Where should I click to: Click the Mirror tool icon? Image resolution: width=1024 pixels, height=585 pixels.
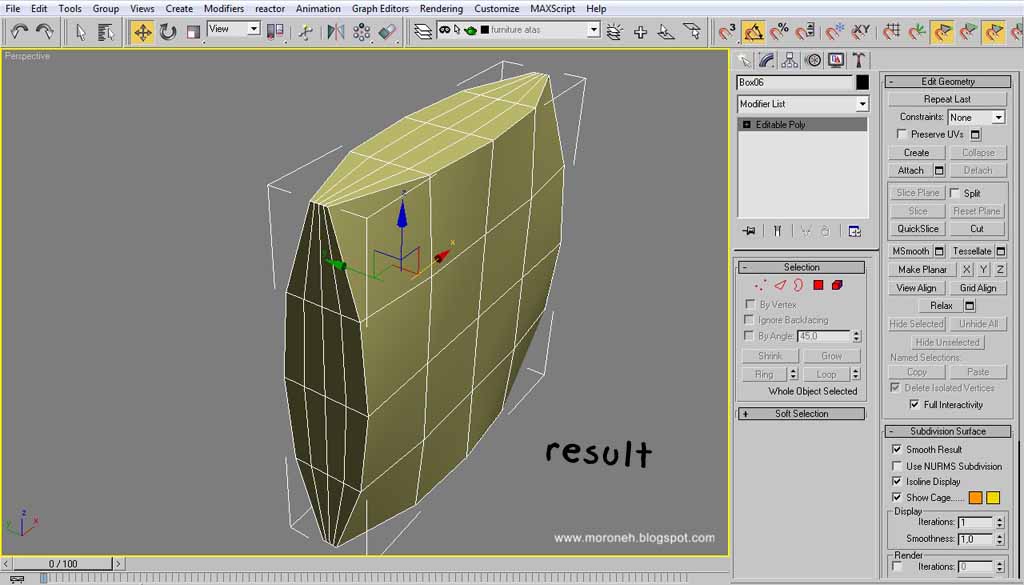click(336, 31)
